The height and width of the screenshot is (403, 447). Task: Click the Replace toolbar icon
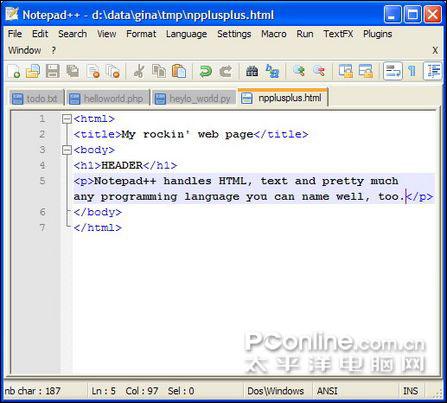pyautogui.click(x=272, y=71)
